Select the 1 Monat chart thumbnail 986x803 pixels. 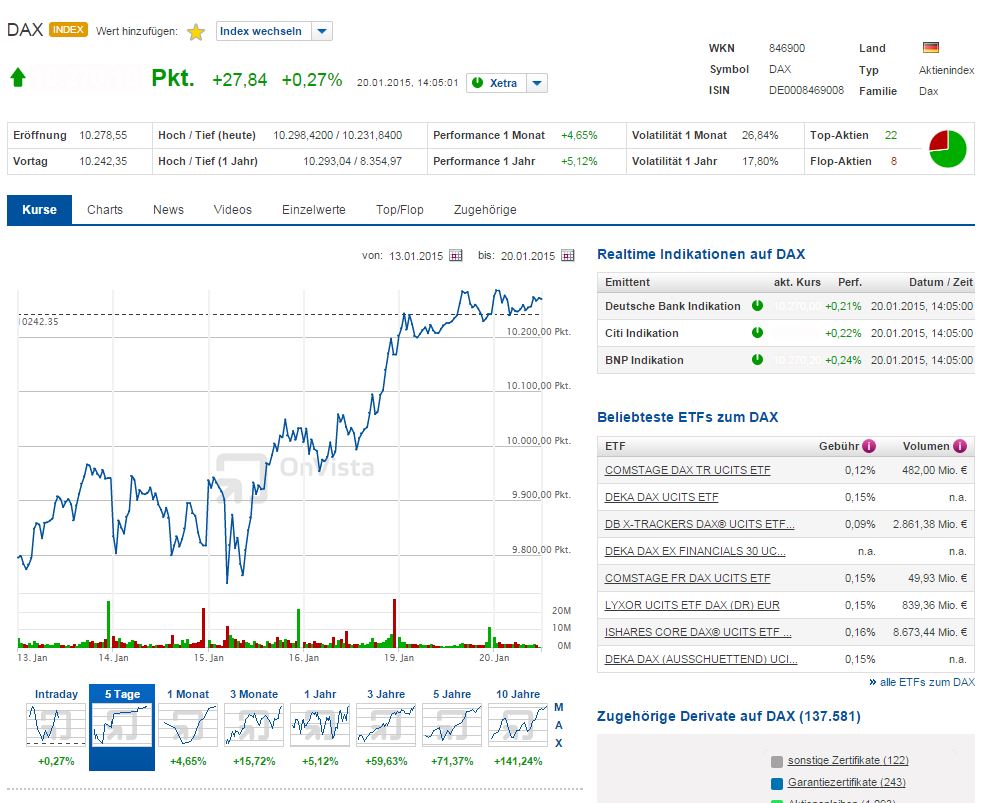click(x=188, y=726)
